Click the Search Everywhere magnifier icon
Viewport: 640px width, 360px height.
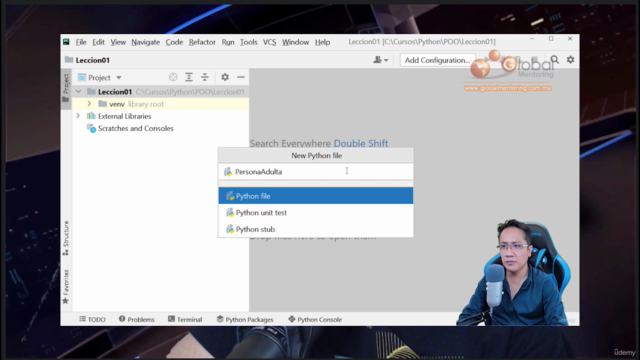click(x=554, y=60)
